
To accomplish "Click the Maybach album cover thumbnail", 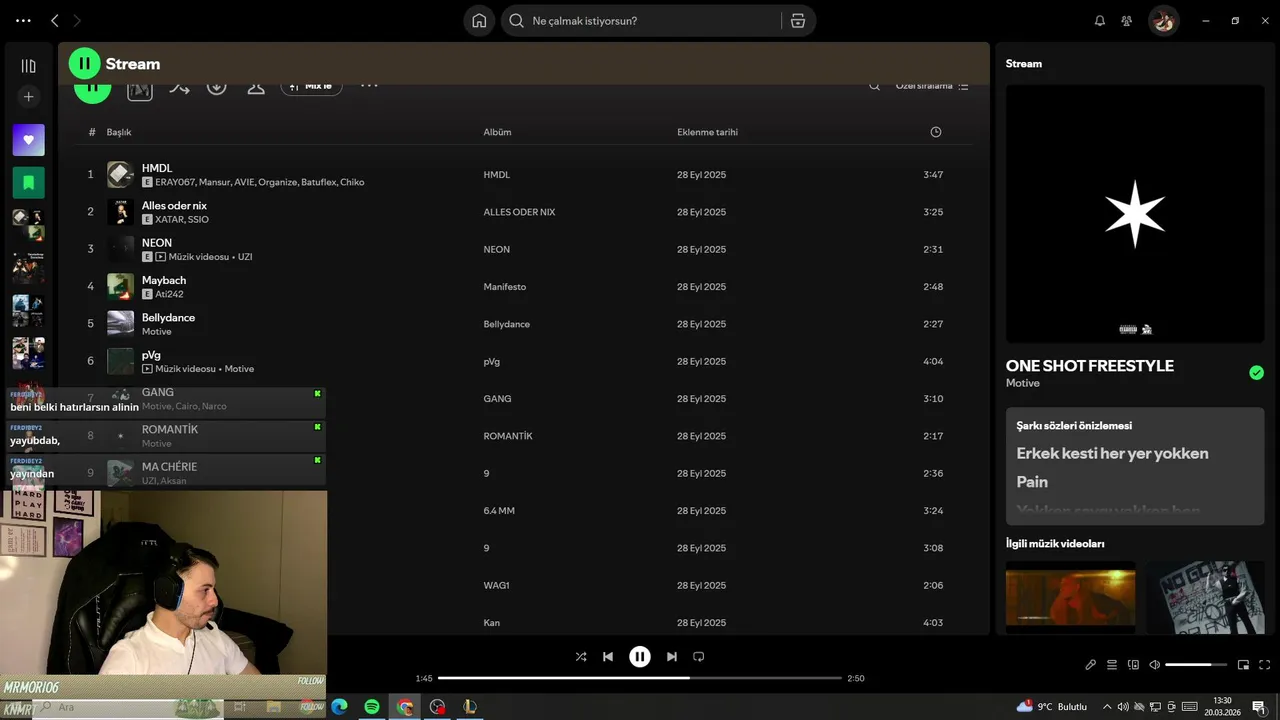I will [x=120, y=286].
